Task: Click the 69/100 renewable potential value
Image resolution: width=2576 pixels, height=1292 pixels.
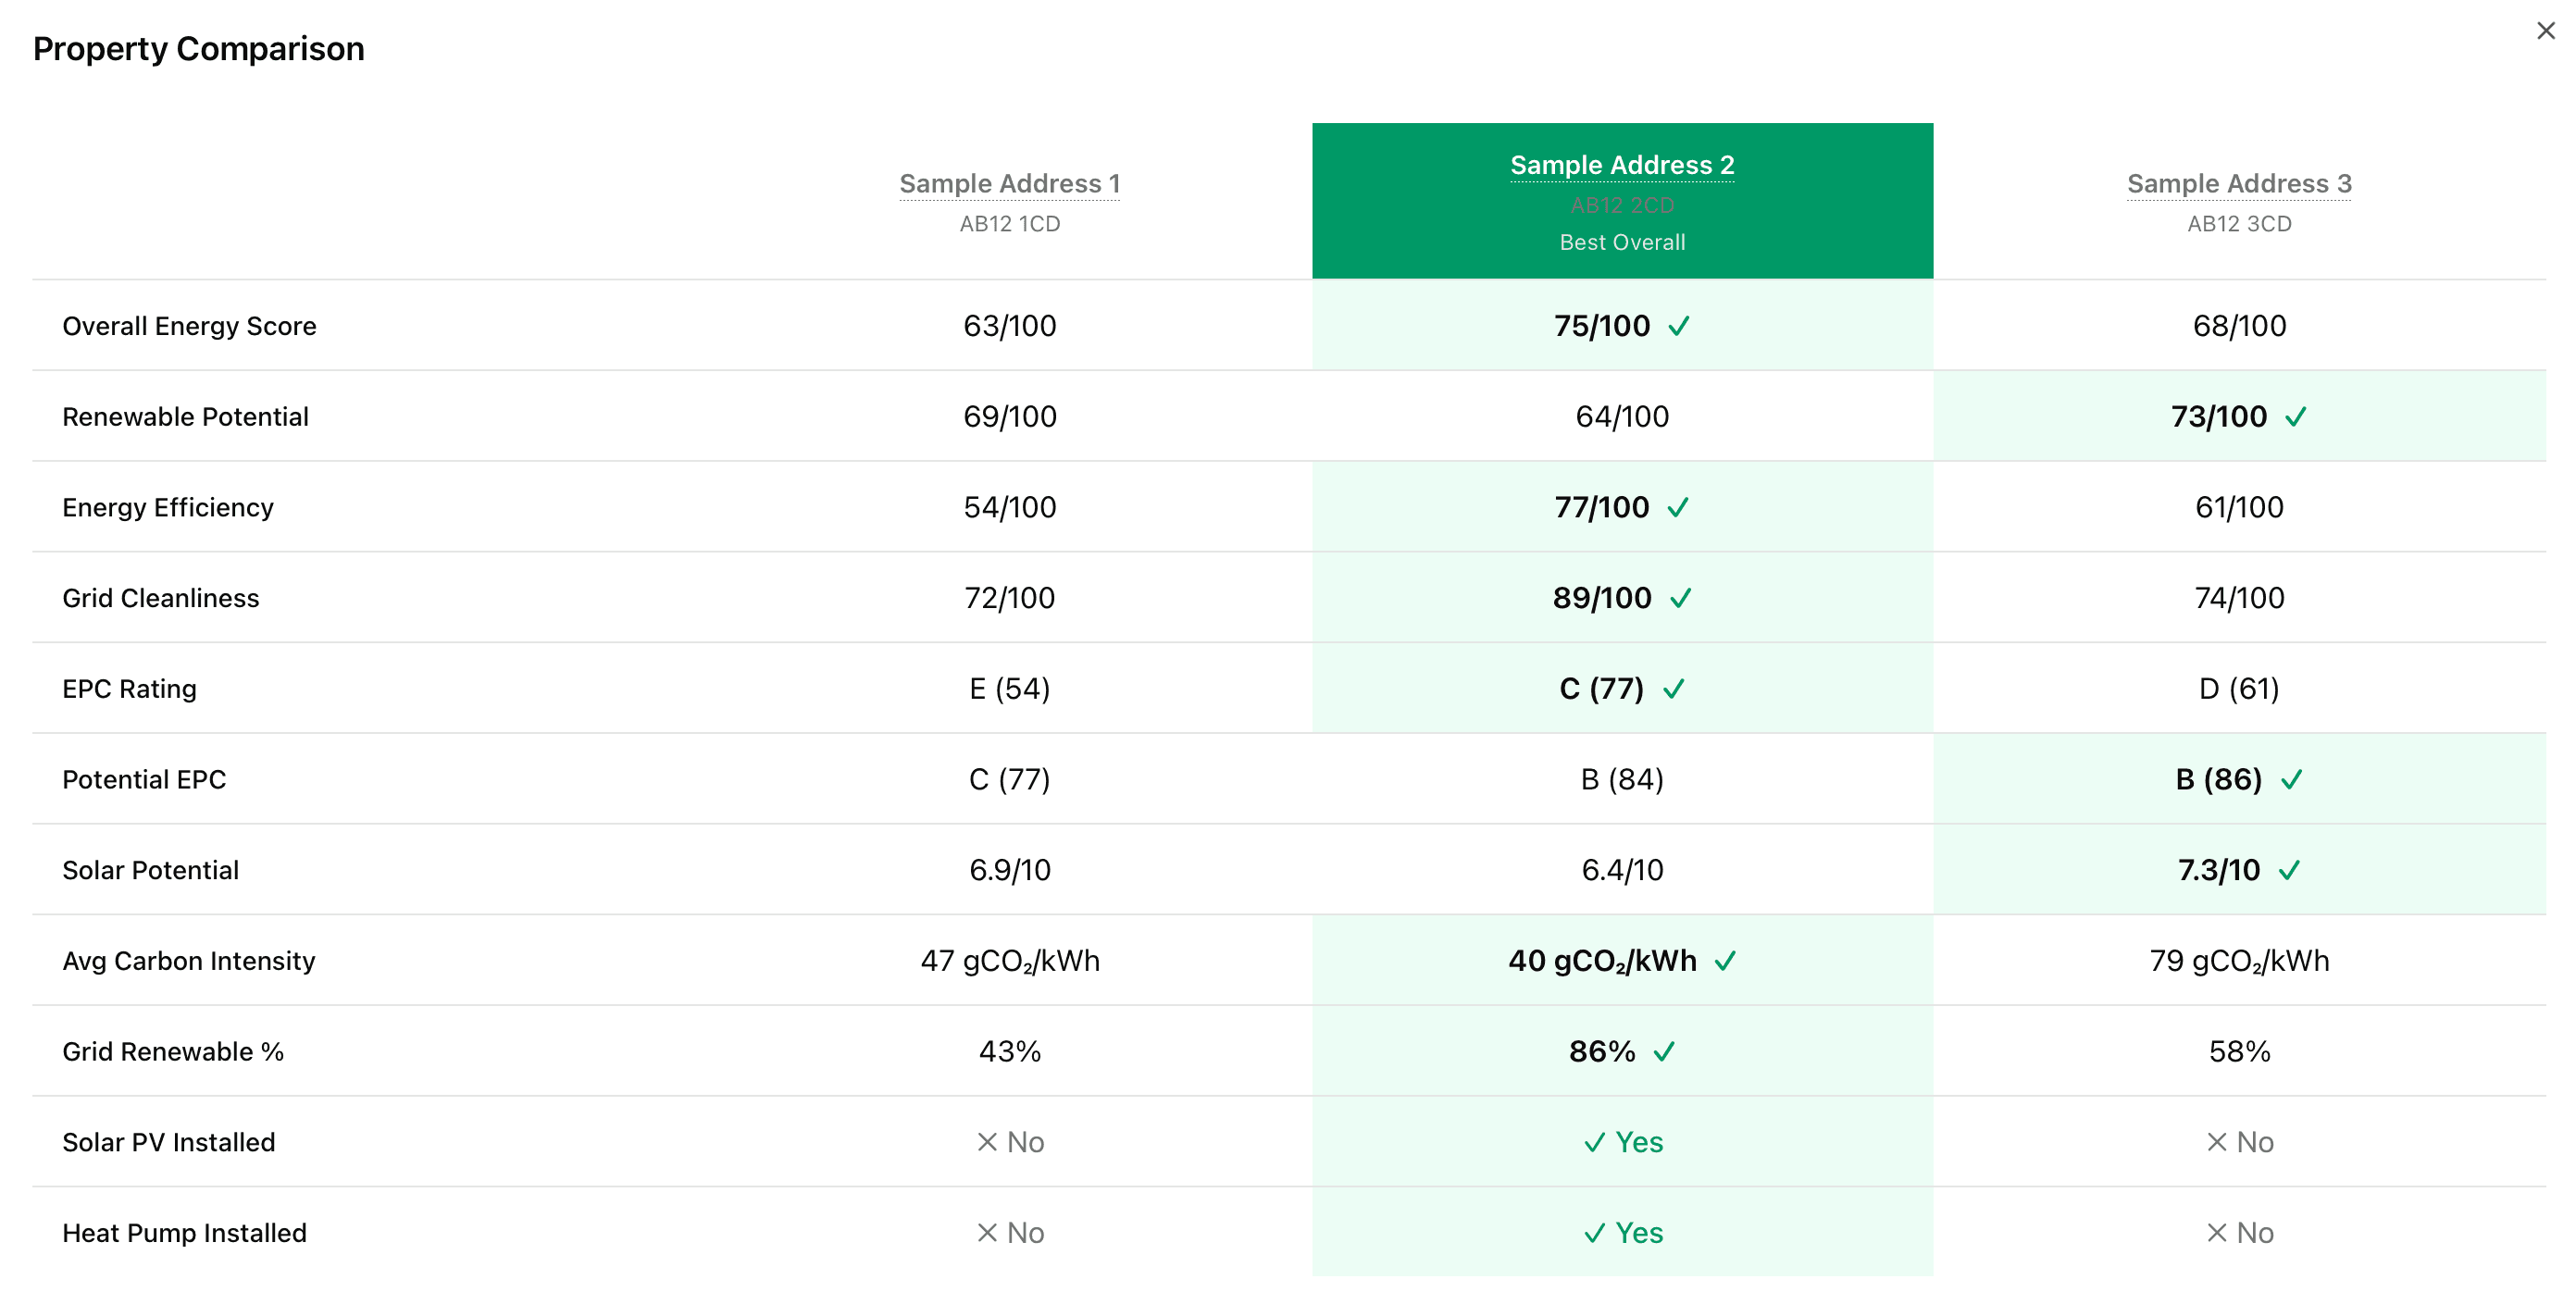Action: click(1009, 417)
